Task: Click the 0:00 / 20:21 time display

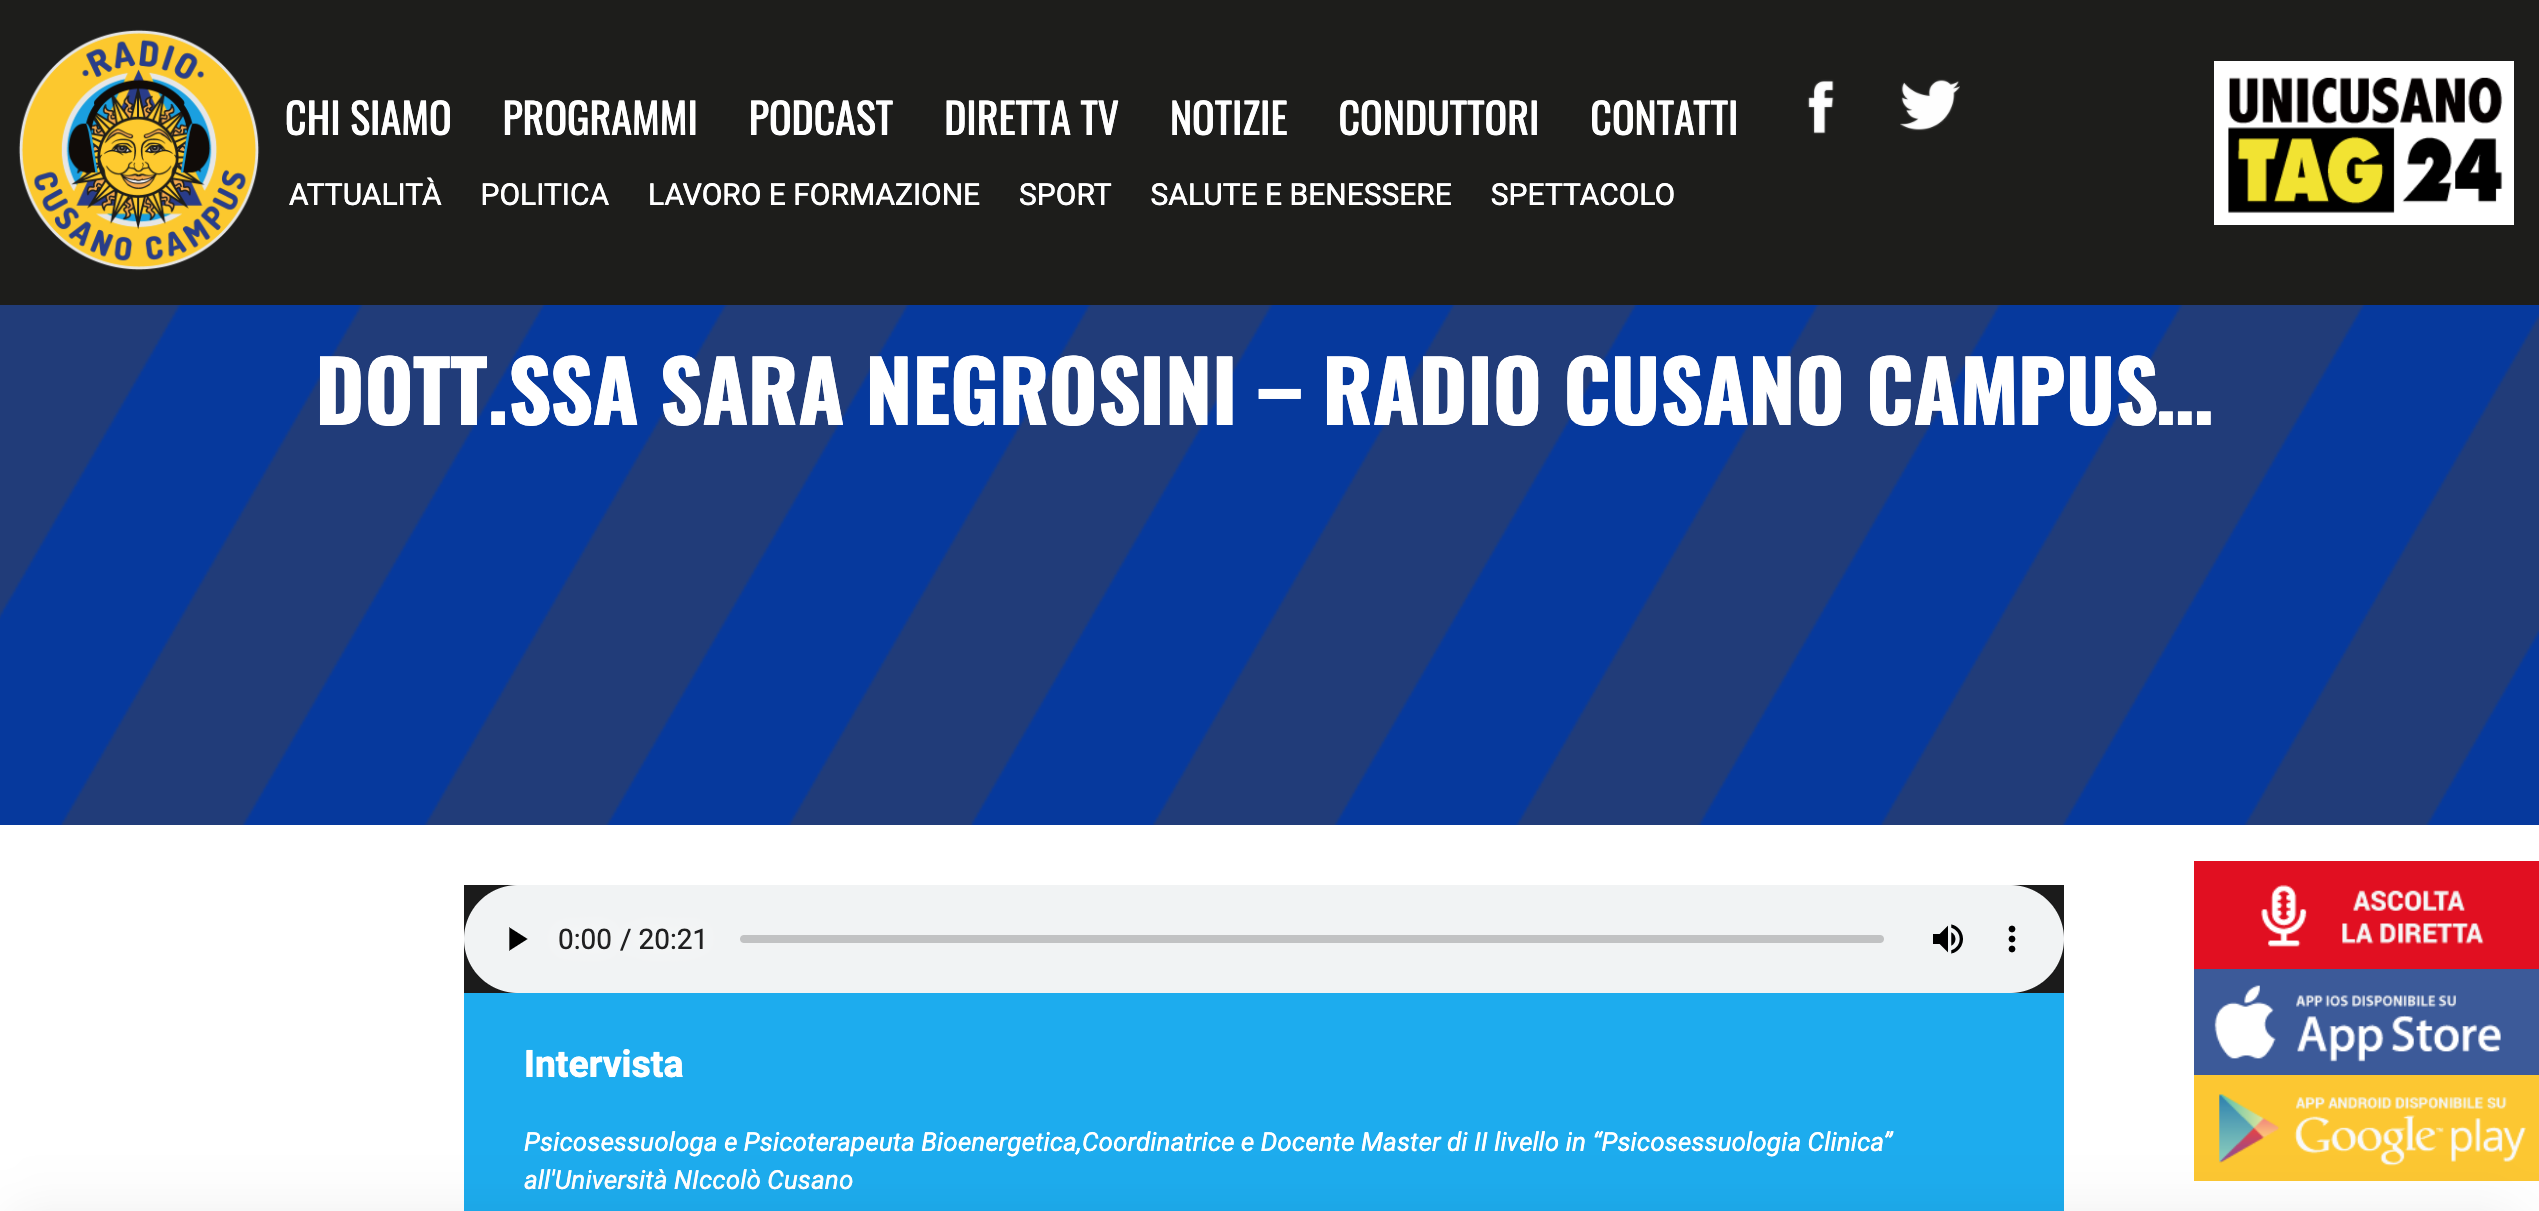Action: click(x=632, y=939)
